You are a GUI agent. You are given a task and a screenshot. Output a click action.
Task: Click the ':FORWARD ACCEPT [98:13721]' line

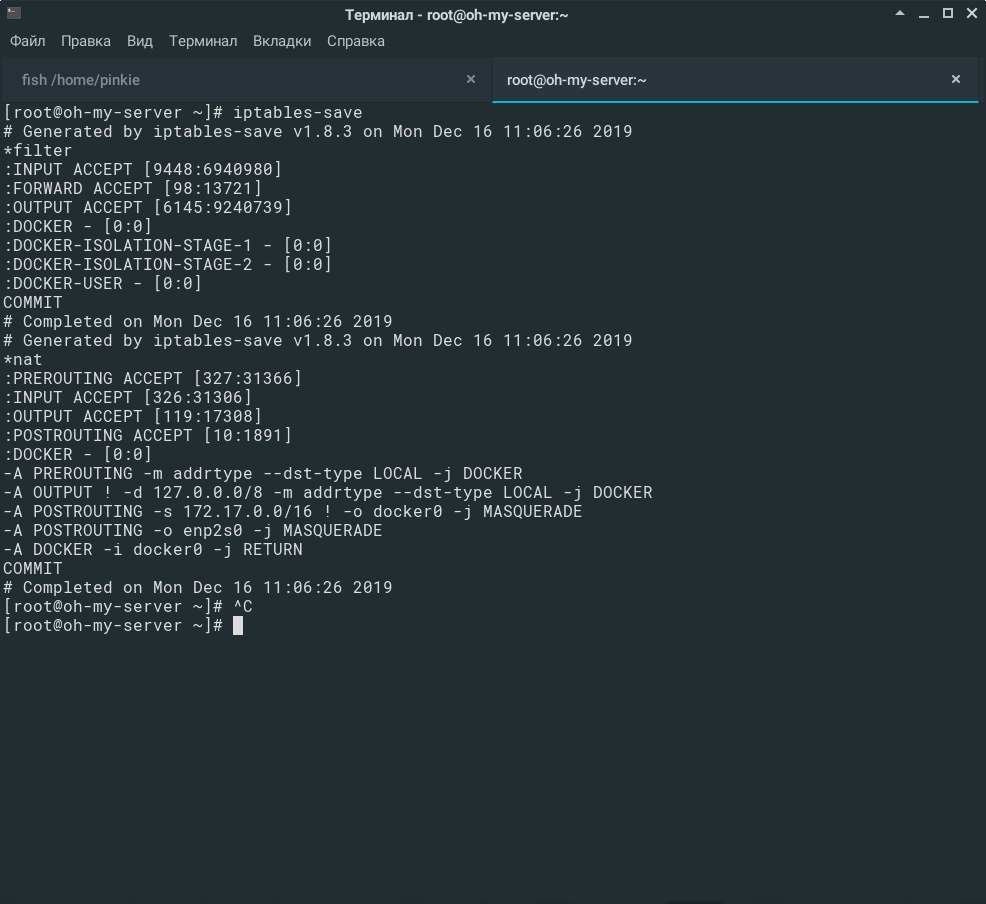coord(133,189)
